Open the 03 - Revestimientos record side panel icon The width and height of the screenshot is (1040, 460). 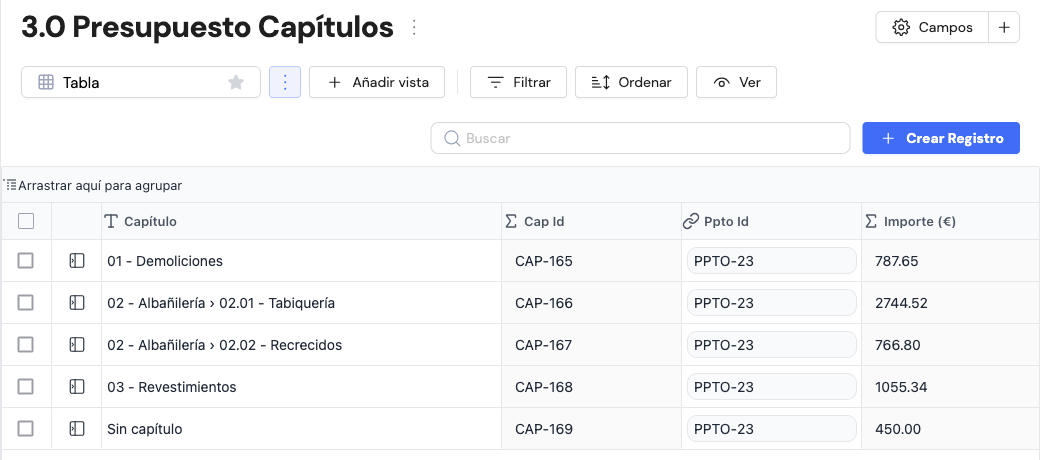pyautogui.click(x=77, y=386)
